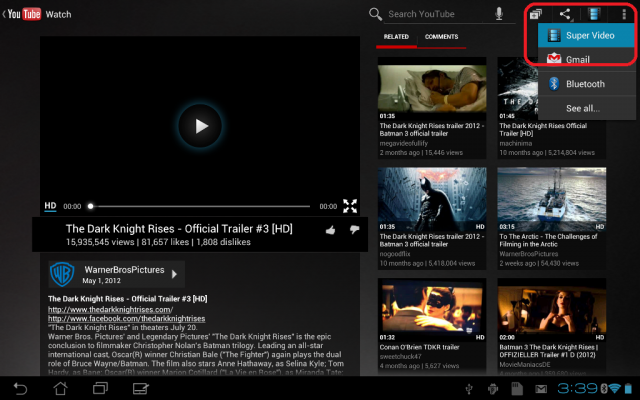Screen dimensions: 640x400
Task: Tap the Wi-Fi status icon
Action: (x=614, y=388)
